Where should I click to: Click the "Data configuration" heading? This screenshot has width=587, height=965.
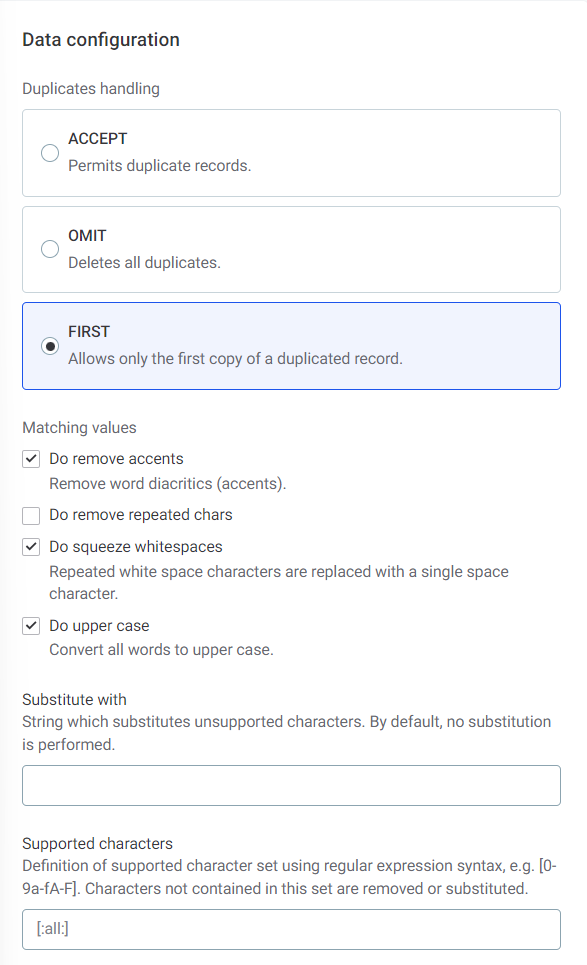[x=100, y=39]
